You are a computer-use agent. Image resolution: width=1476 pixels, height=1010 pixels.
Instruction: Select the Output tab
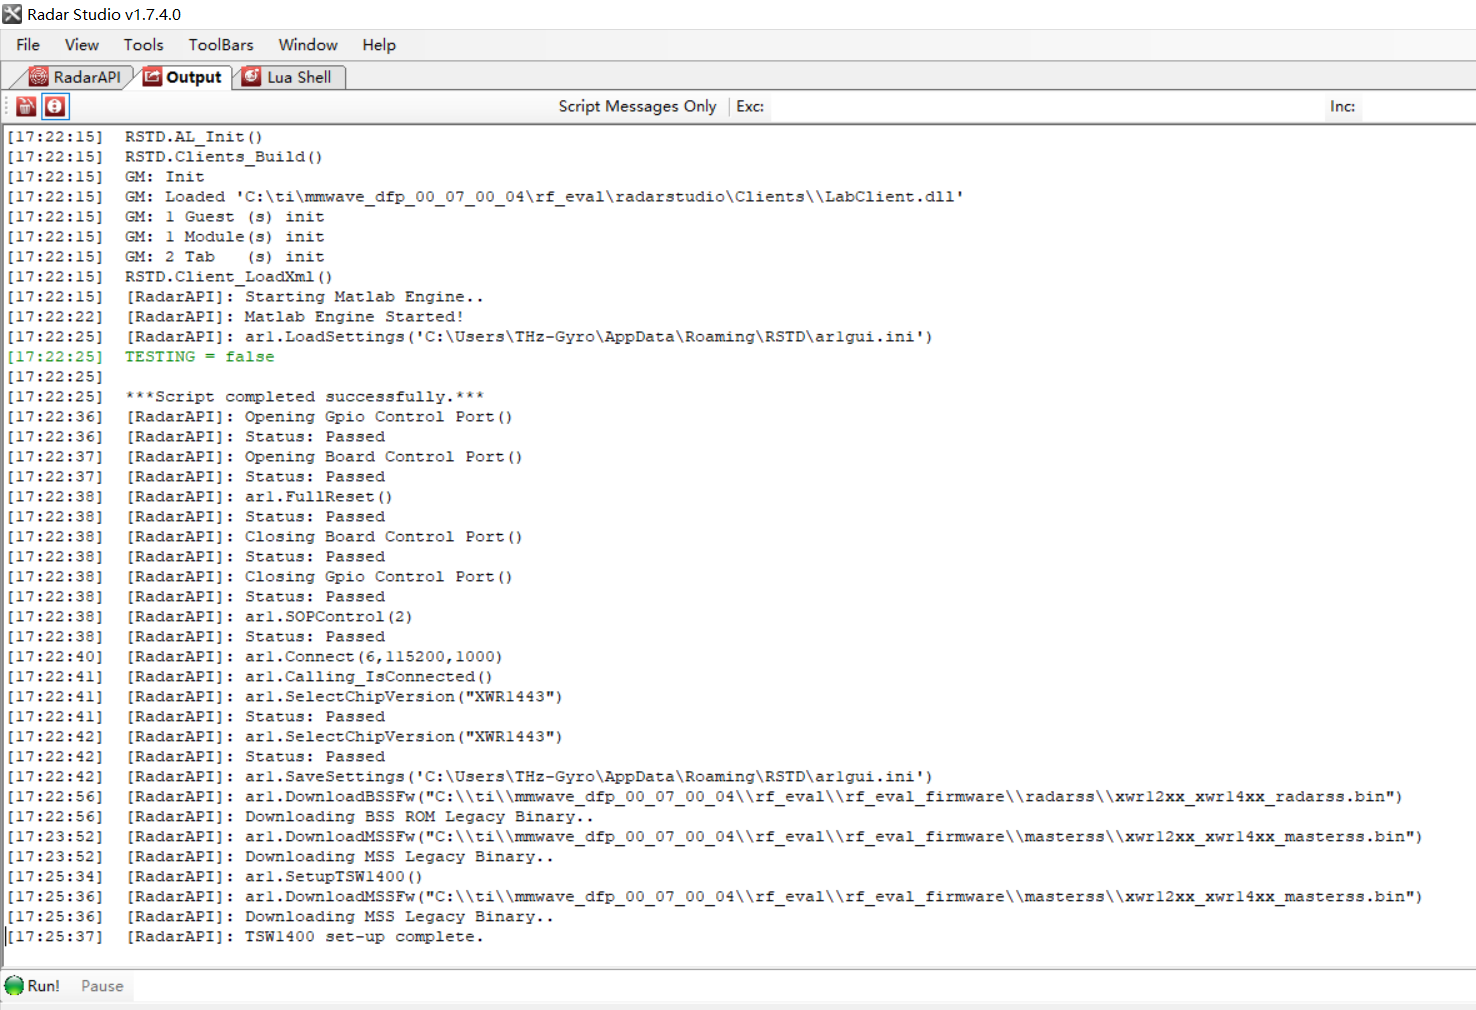[182, 77]
